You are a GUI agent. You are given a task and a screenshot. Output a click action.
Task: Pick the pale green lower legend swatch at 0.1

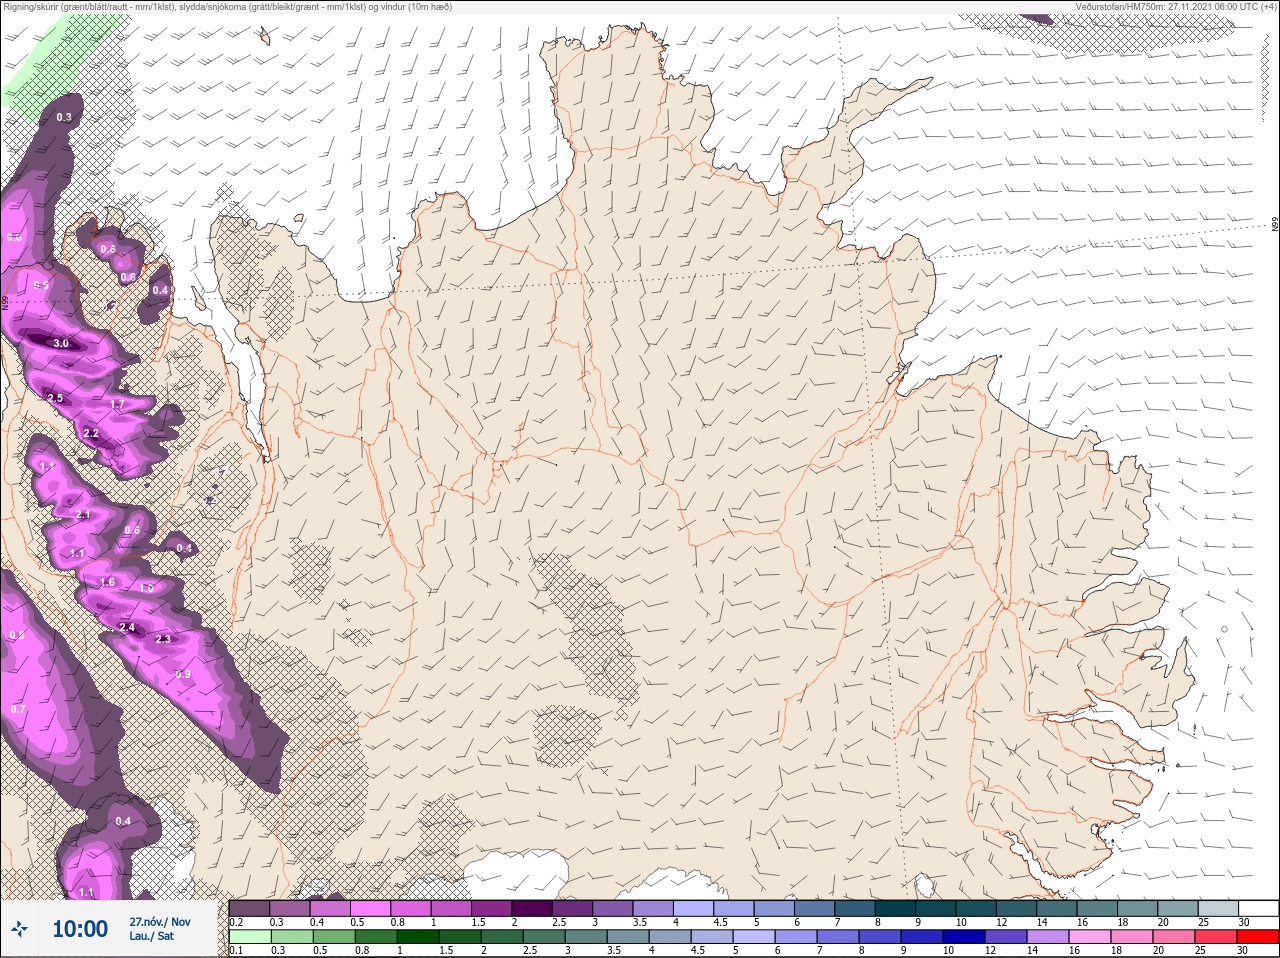point(249,937)
